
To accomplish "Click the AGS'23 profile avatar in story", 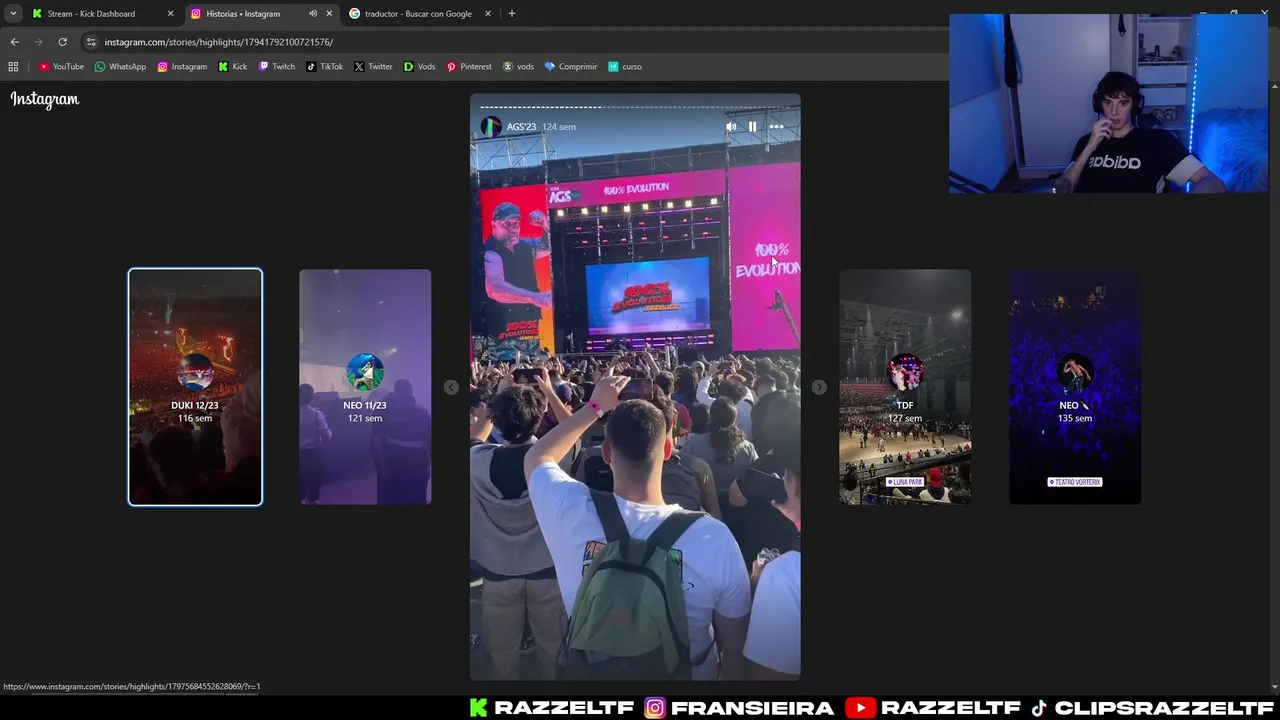I will point(491,127).
